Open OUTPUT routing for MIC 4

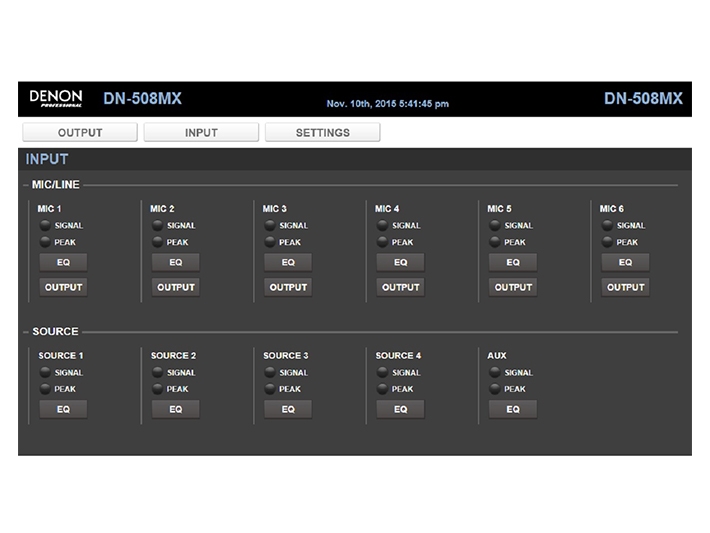(401, 287)
